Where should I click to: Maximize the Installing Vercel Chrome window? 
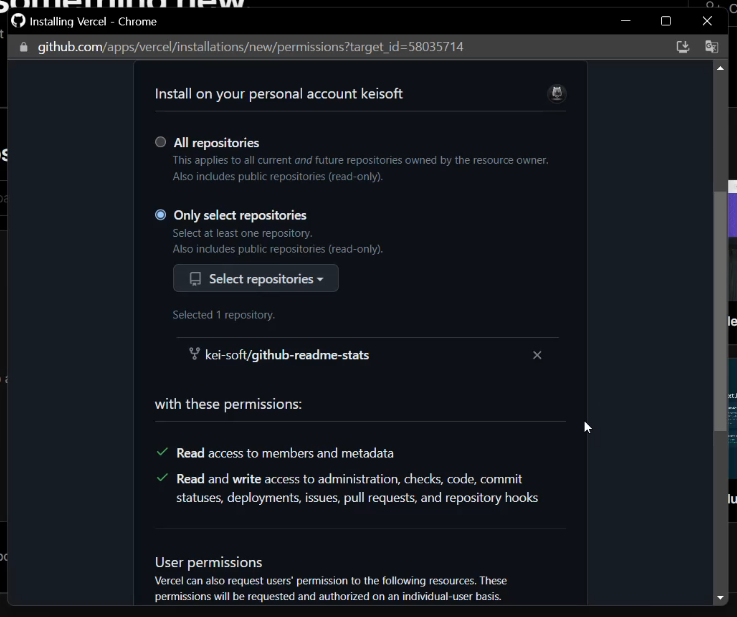point(666,21)
